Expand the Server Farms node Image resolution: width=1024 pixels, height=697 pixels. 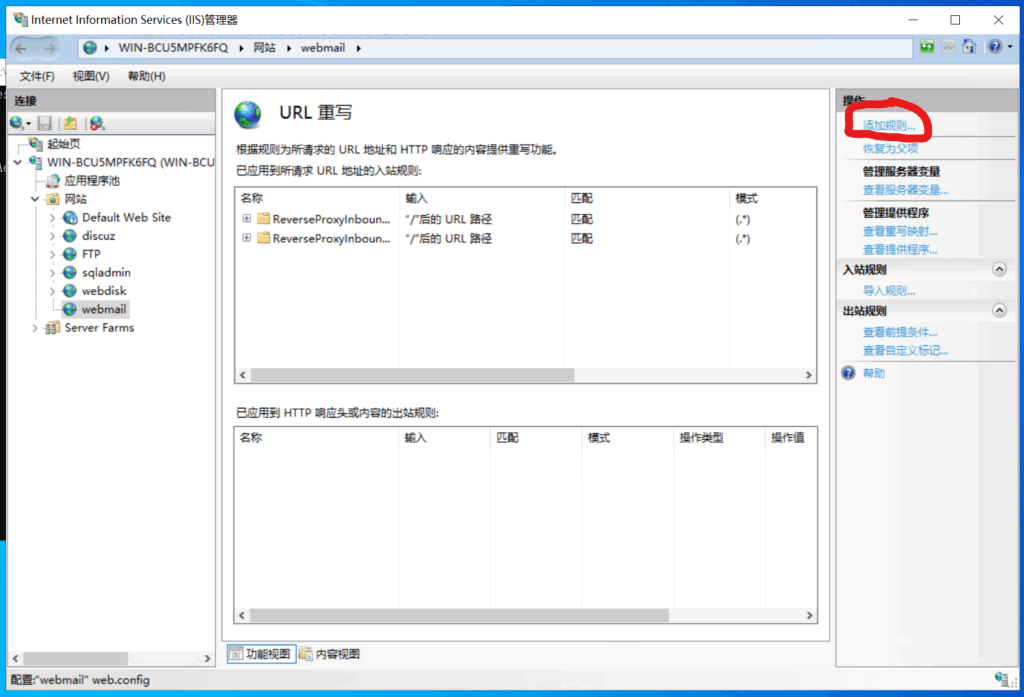pyautogui.click(x=35, y=328)
